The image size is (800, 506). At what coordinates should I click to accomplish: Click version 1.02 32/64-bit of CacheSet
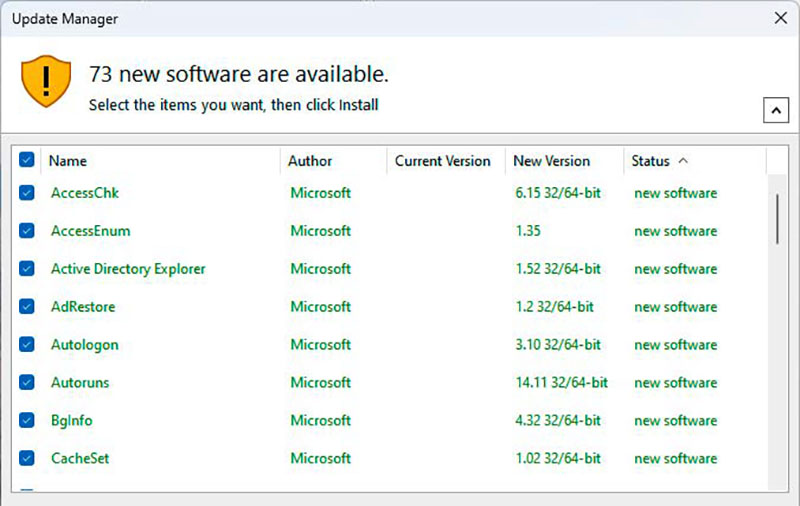tap(558, 458)
